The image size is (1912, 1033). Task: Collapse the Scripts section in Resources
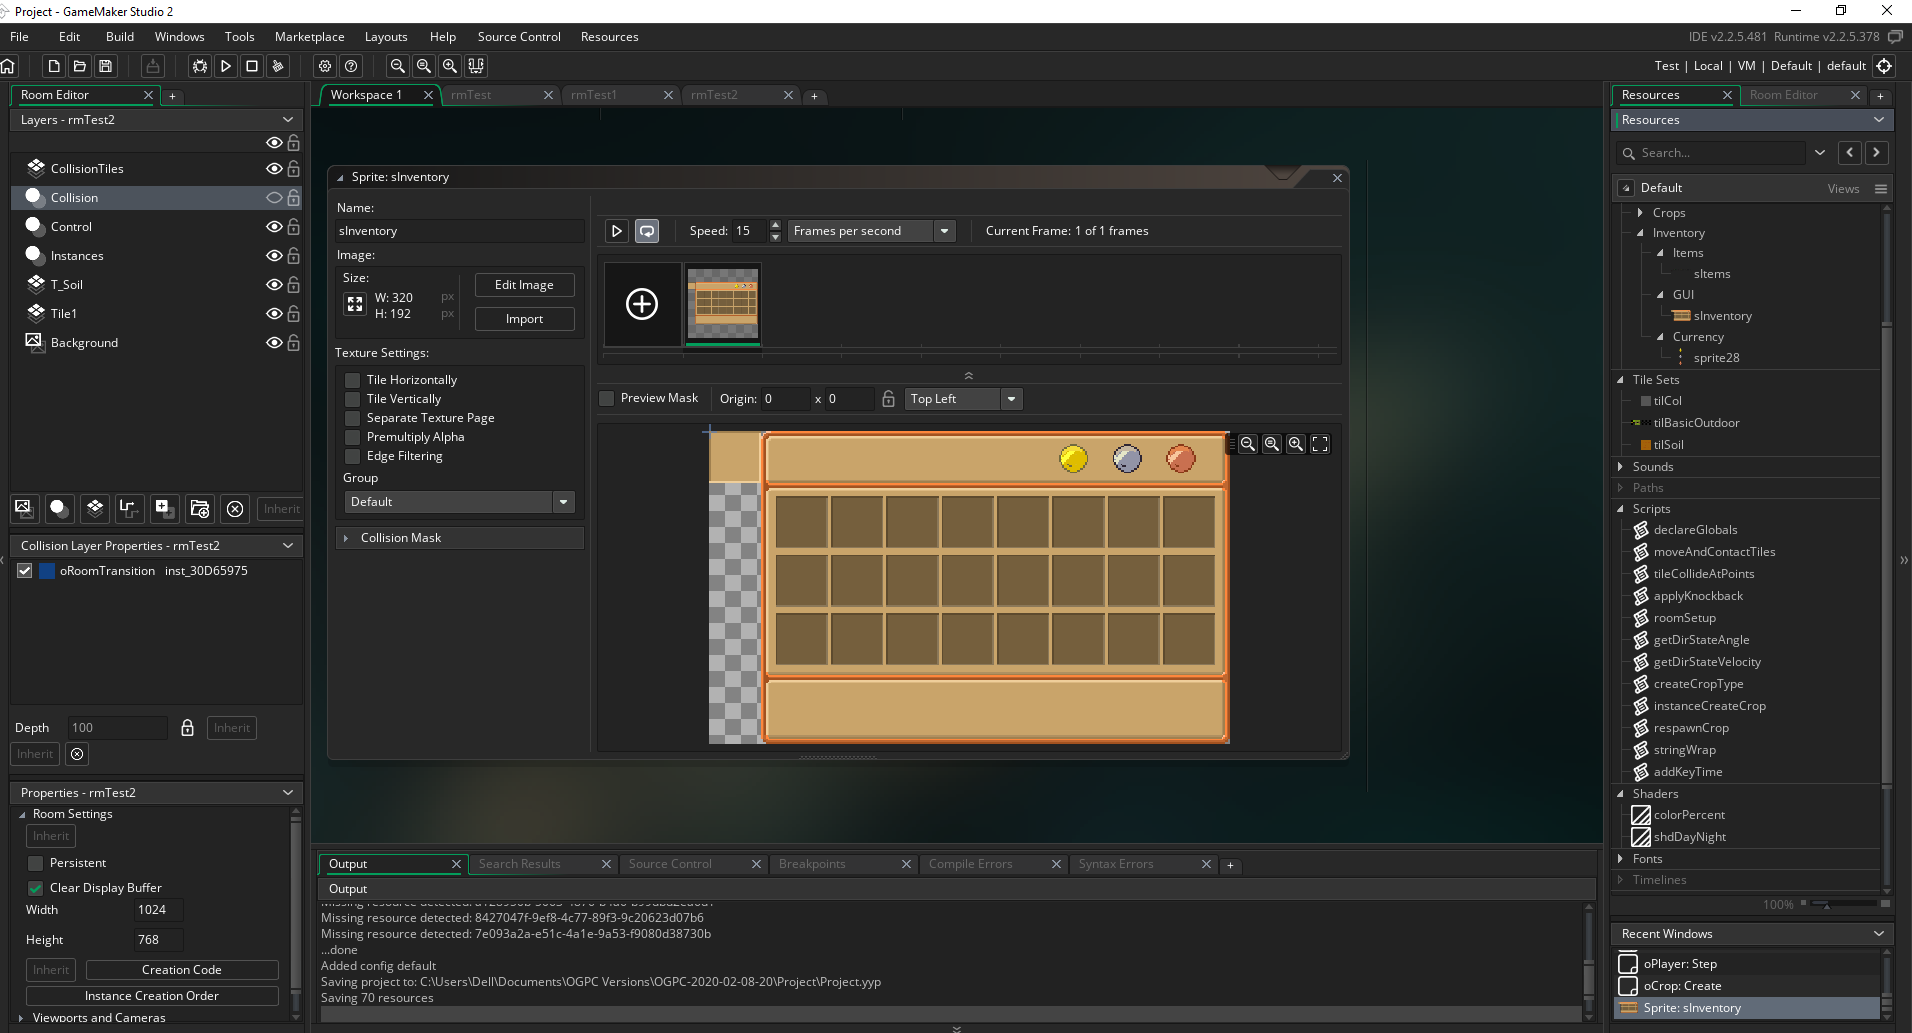coord(1622,509)
